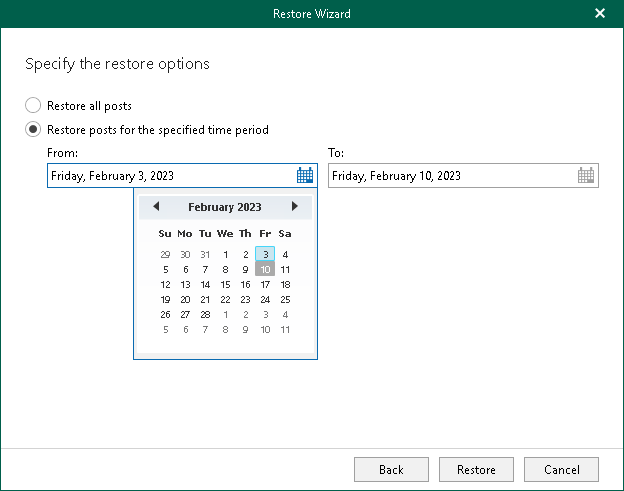The image size is (624, 491).
Task: Select Restore posts for specified time period
Action: [x=33, y=130]
